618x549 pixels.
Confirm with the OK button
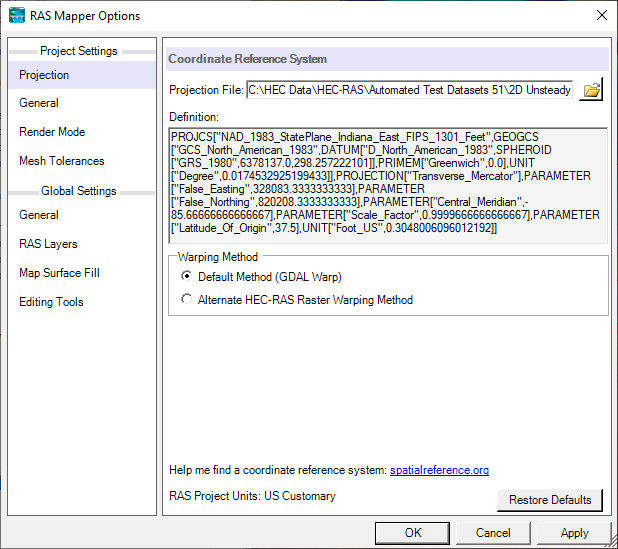click(412, 533)
